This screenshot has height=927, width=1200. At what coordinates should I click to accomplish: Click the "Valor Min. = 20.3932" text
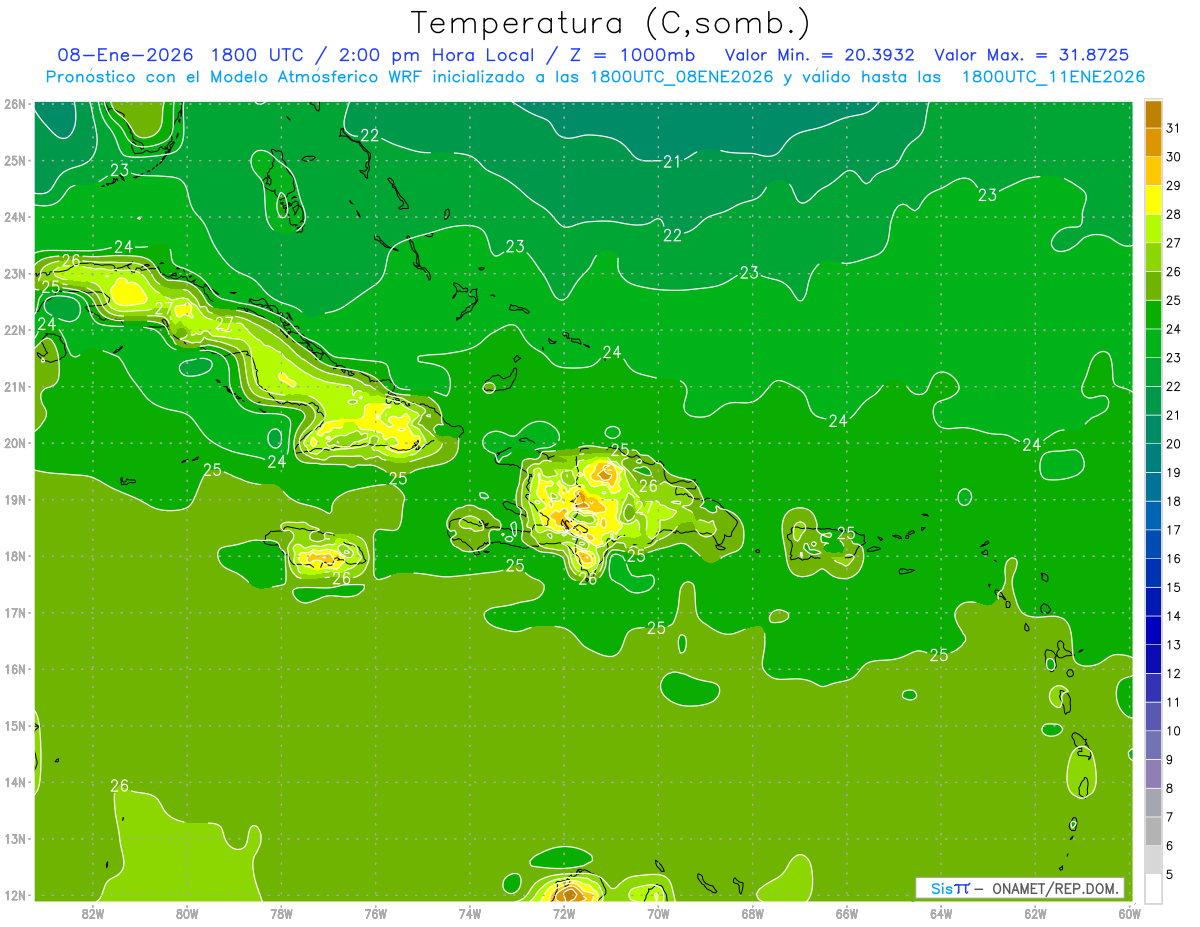pos(821,55)
